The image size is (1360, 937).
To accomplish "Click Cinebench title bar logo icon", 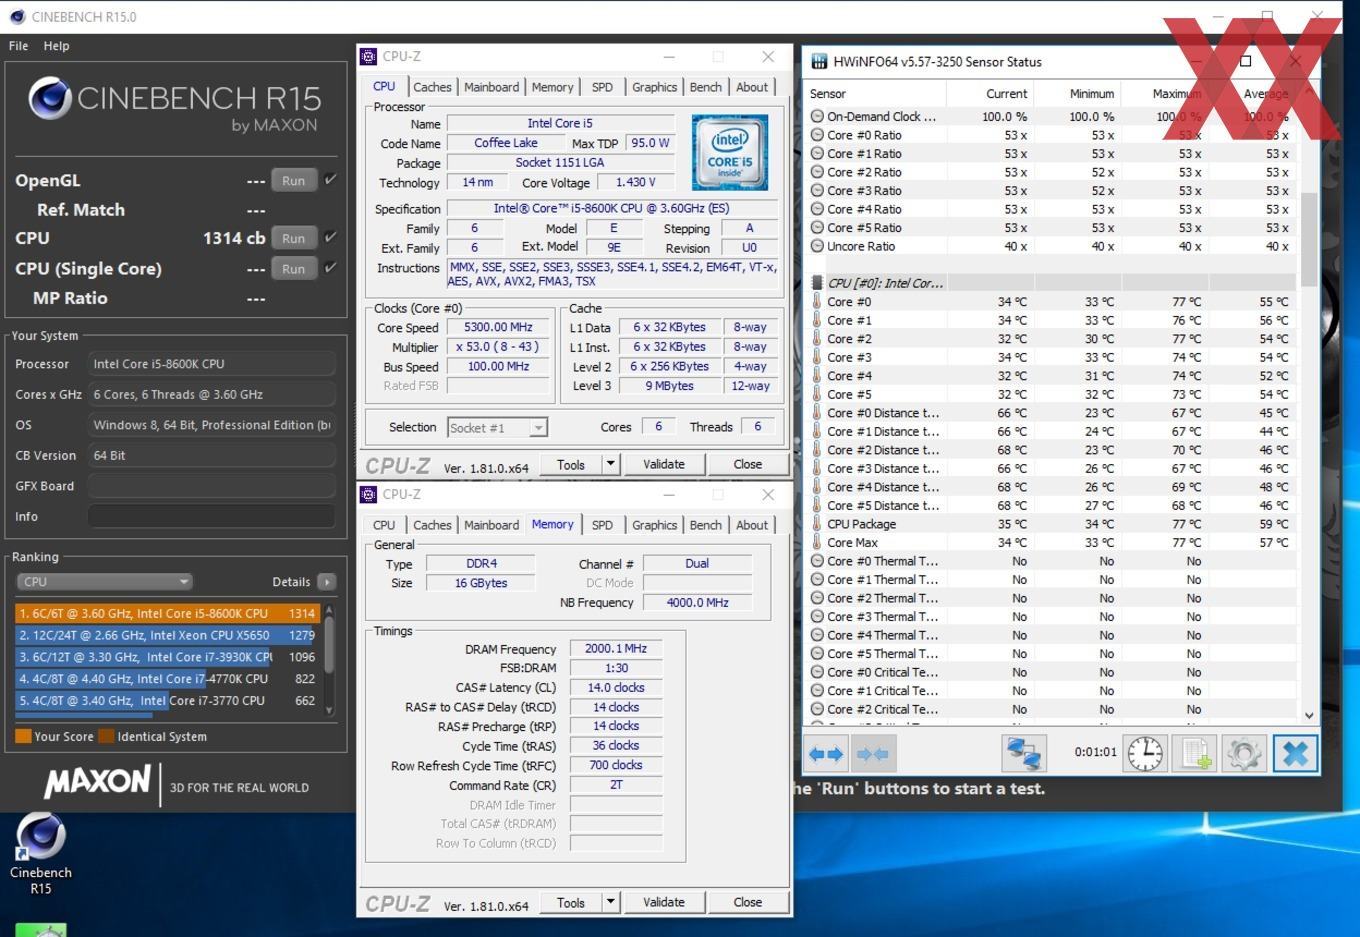I will pyautogui.click(x=17, y=17).
